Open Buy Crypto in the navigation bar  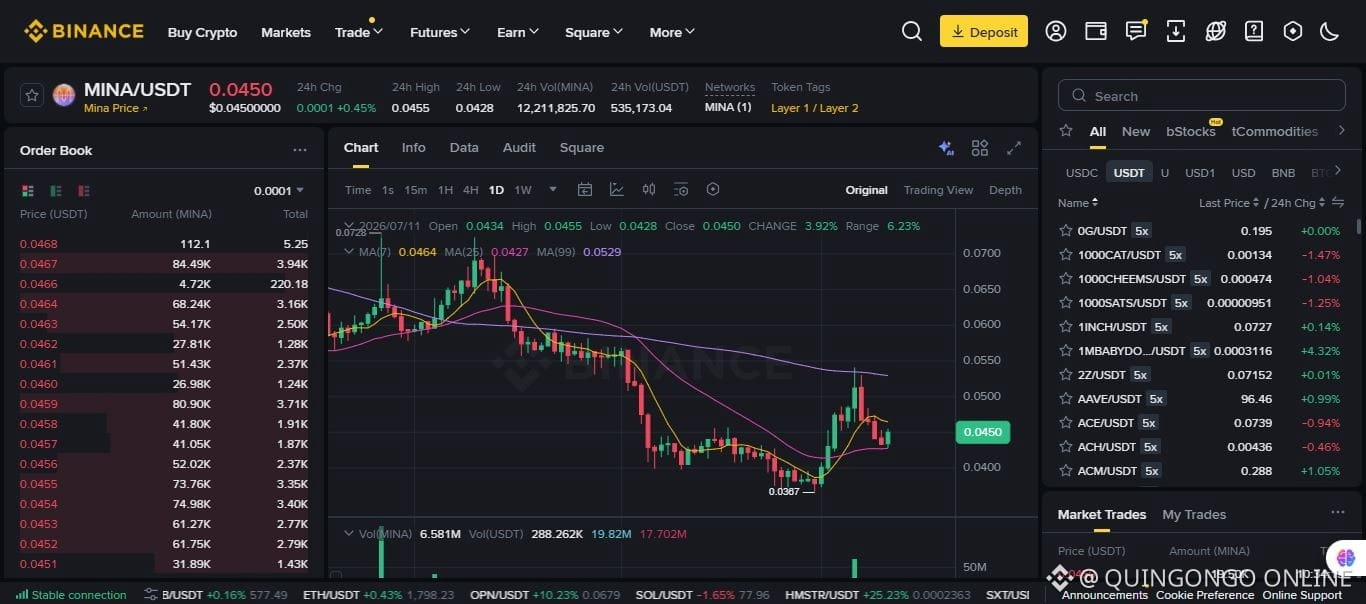(x=202, y=32)
